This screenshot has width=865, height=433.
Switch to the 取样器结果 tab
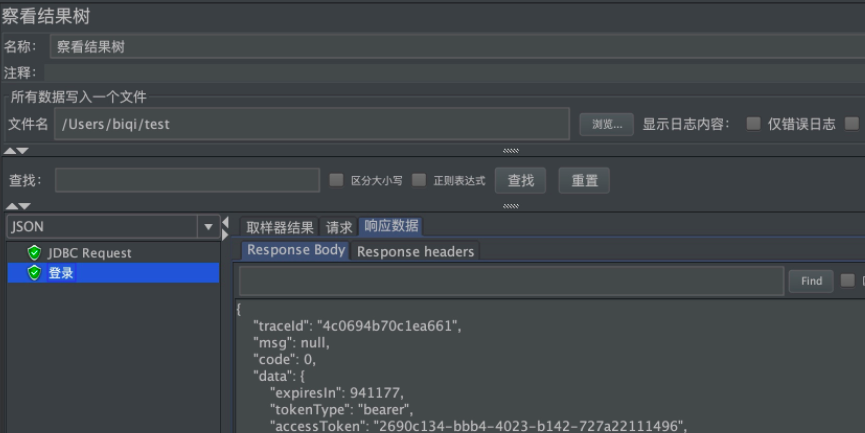pos(280,227)
